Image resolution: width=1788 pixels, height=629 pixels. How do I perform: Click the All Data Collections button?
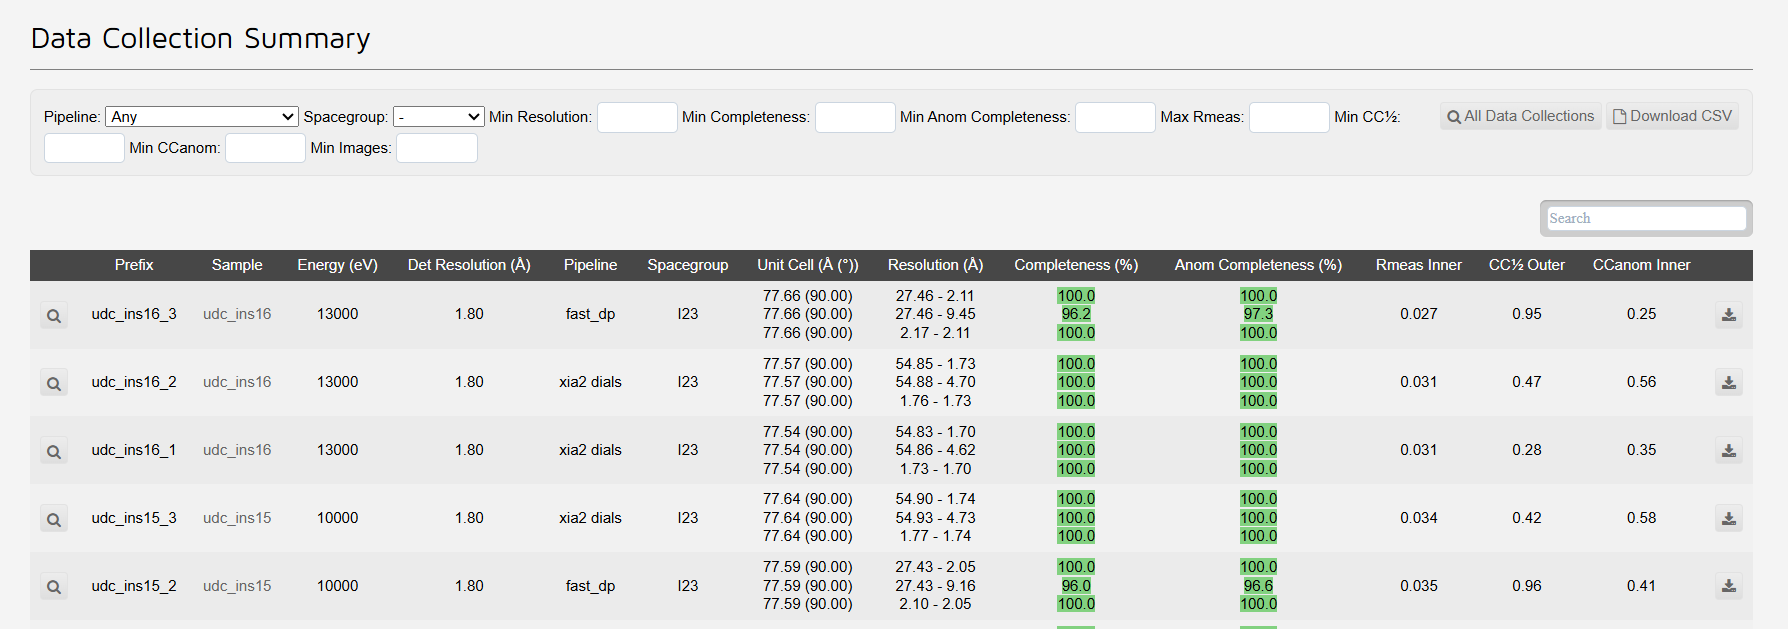[x=1521, y=116]
